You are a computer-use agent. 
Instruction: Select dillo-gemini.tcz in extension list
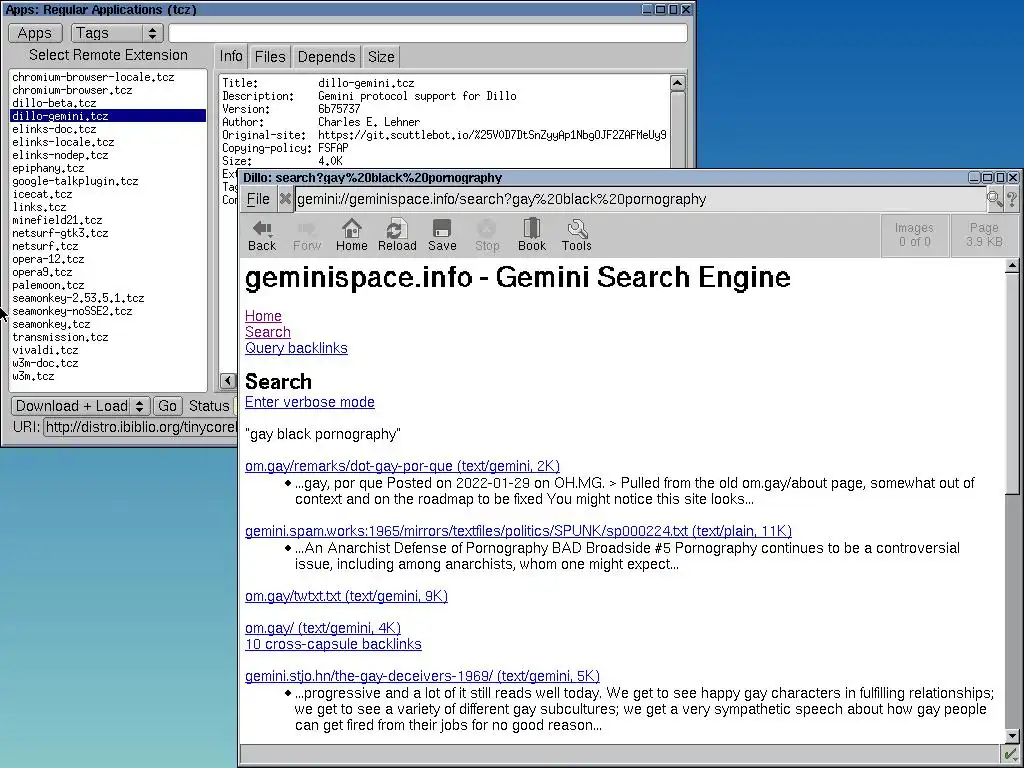[x=108, y=116]
